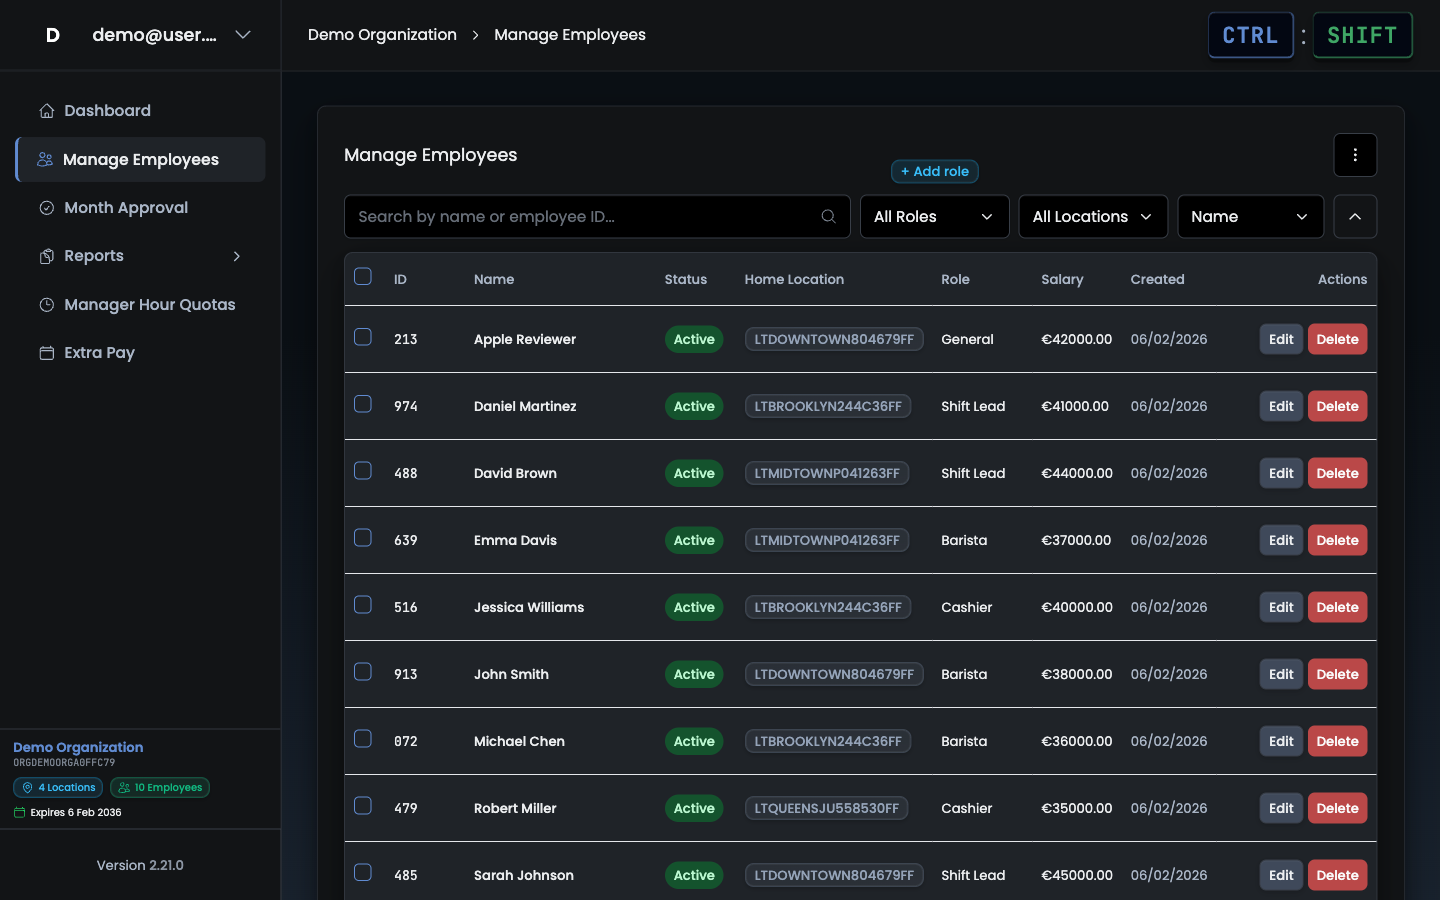Screen dimensions: 1440x900
Task: Open Reports using its document icon
Action: [45, 255]
